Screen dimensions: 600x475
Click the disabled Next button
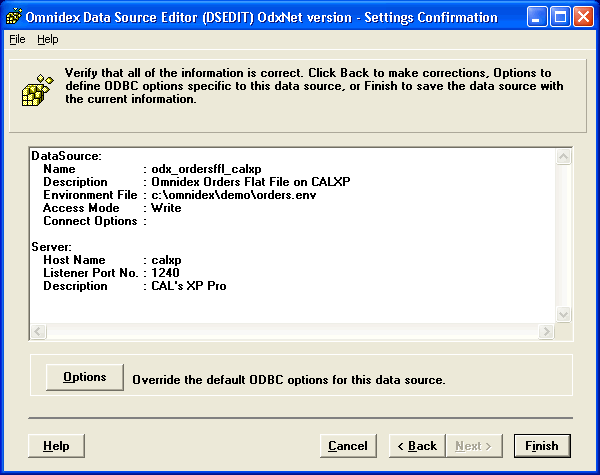[474, 446]
